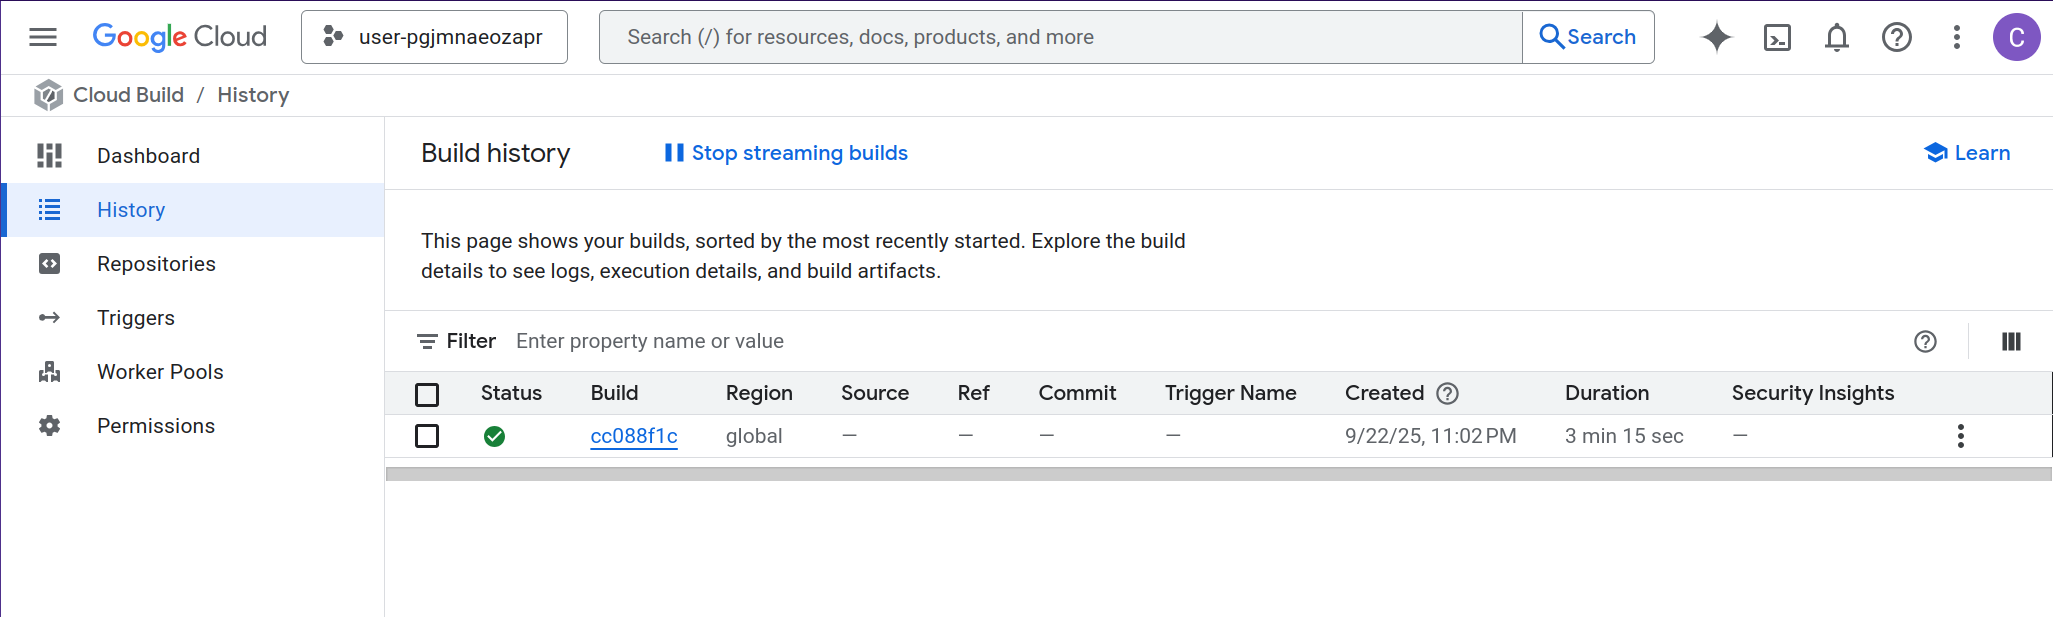Check the select-all builds checkbox
Screen dimensions: 2053x617
(x=427, y=394)
